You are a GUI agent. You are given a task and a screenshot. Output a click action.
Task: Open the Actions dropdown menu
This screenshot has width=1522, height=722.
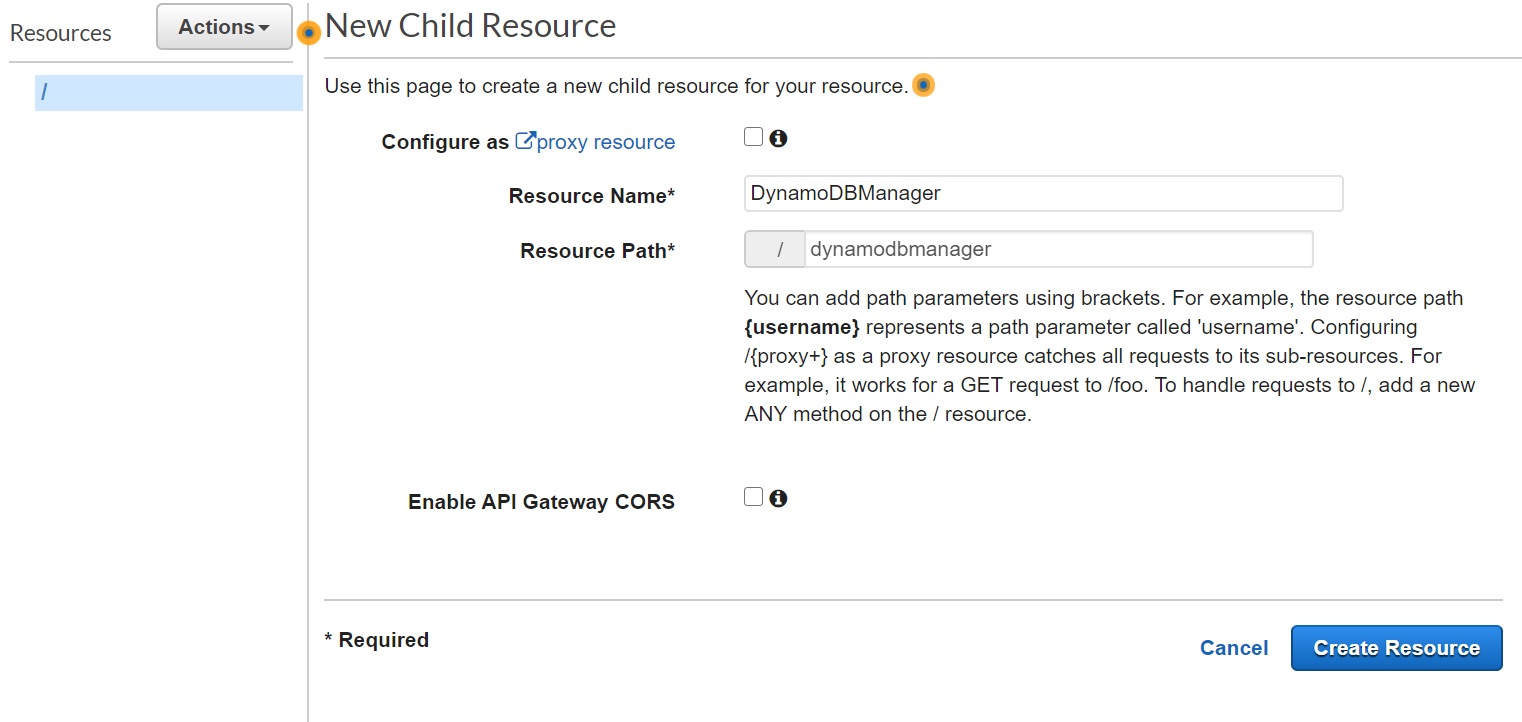(x=224, y=27)
